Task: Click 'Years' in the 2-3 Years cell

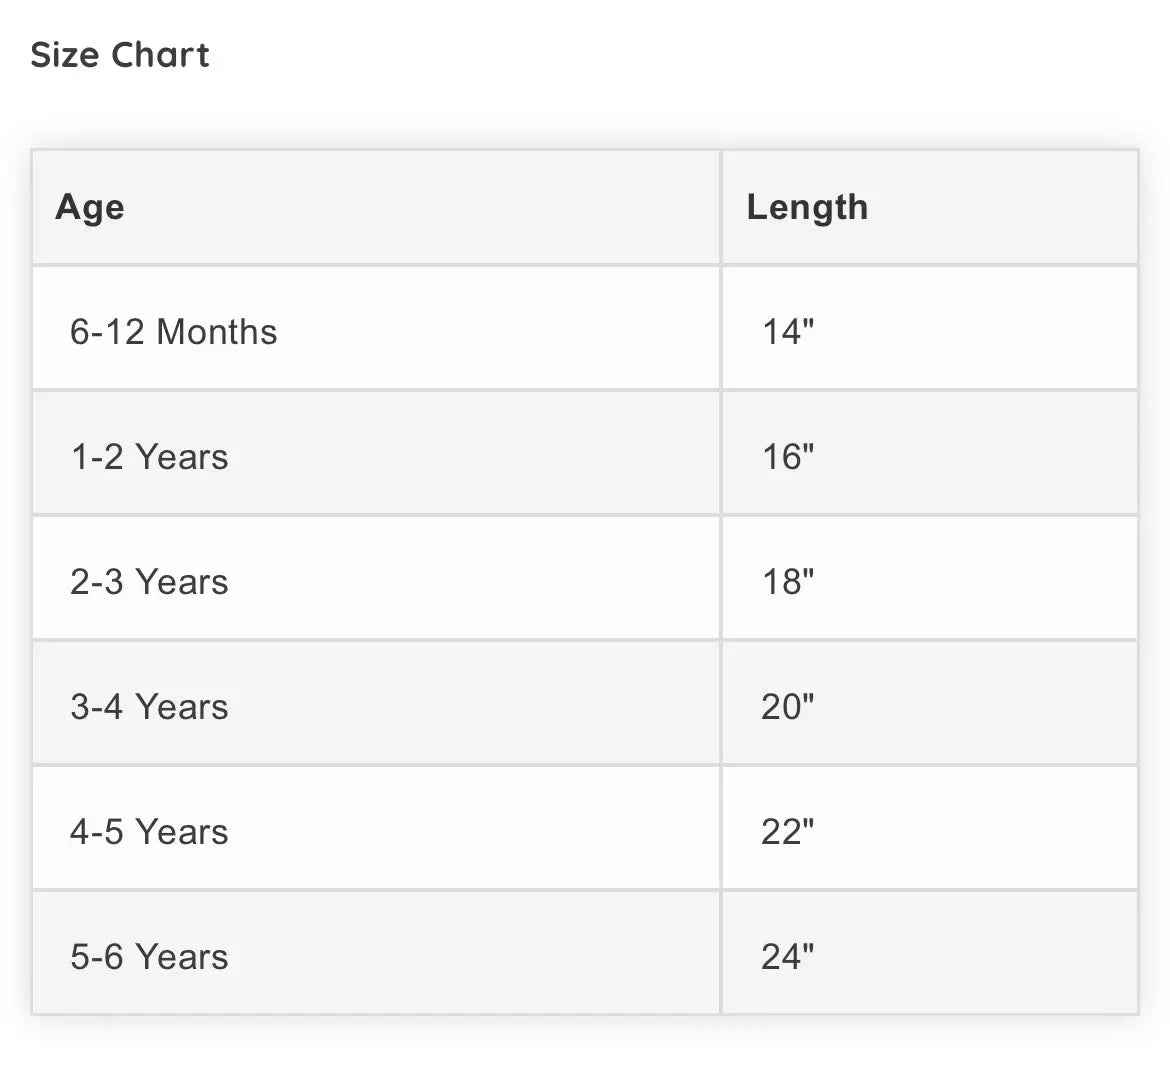Action: [182, 582]
